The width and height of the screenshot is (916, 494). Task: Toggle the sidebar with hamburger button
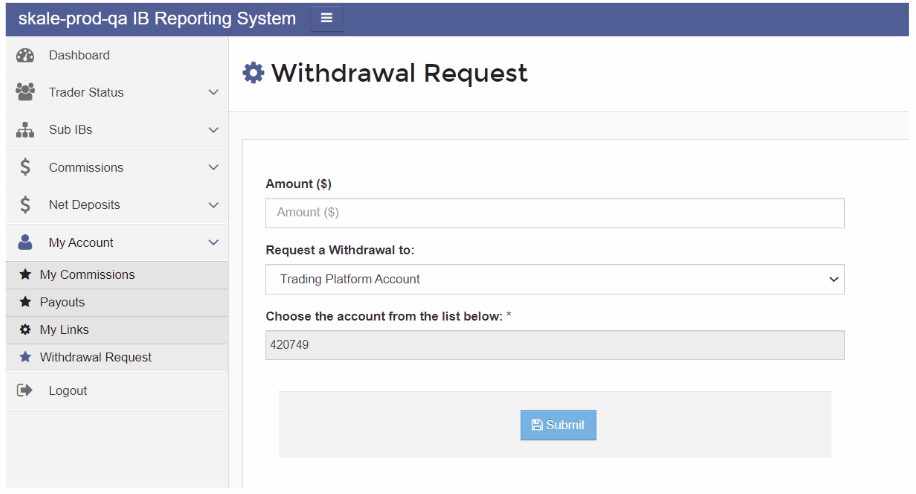(x=326, y=18)
